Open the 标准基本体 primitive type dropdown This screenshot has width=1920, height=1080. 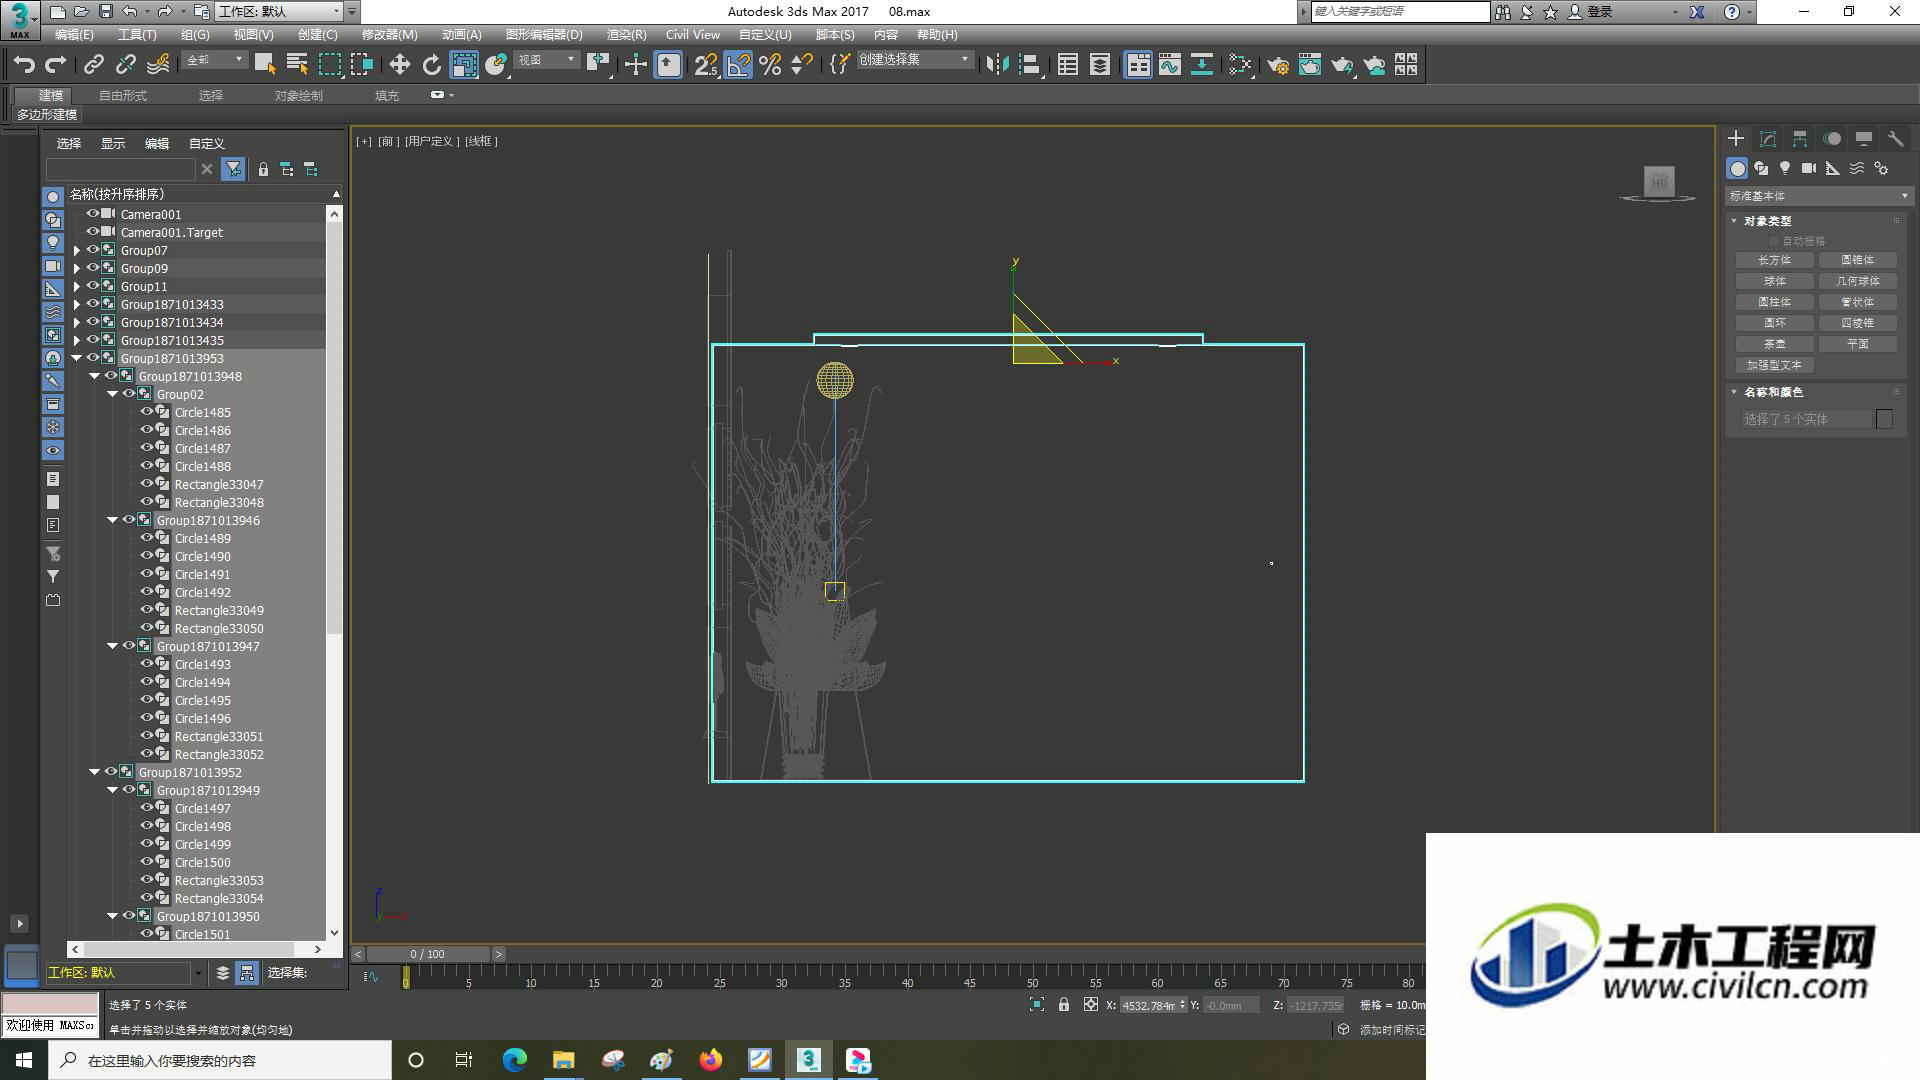1818,196
